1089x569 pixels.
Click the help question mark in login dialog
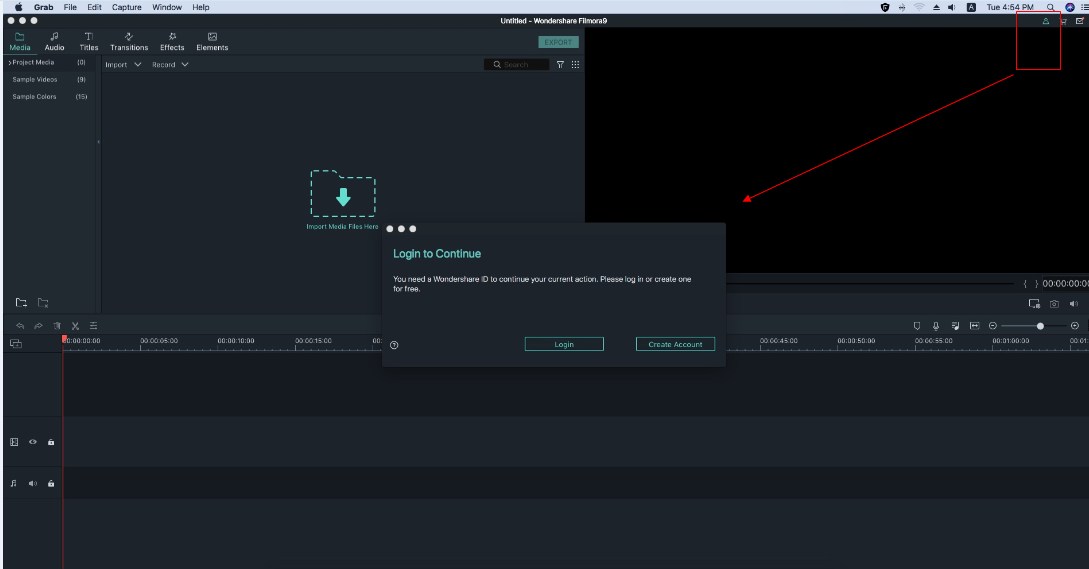[x=394, y=345]
